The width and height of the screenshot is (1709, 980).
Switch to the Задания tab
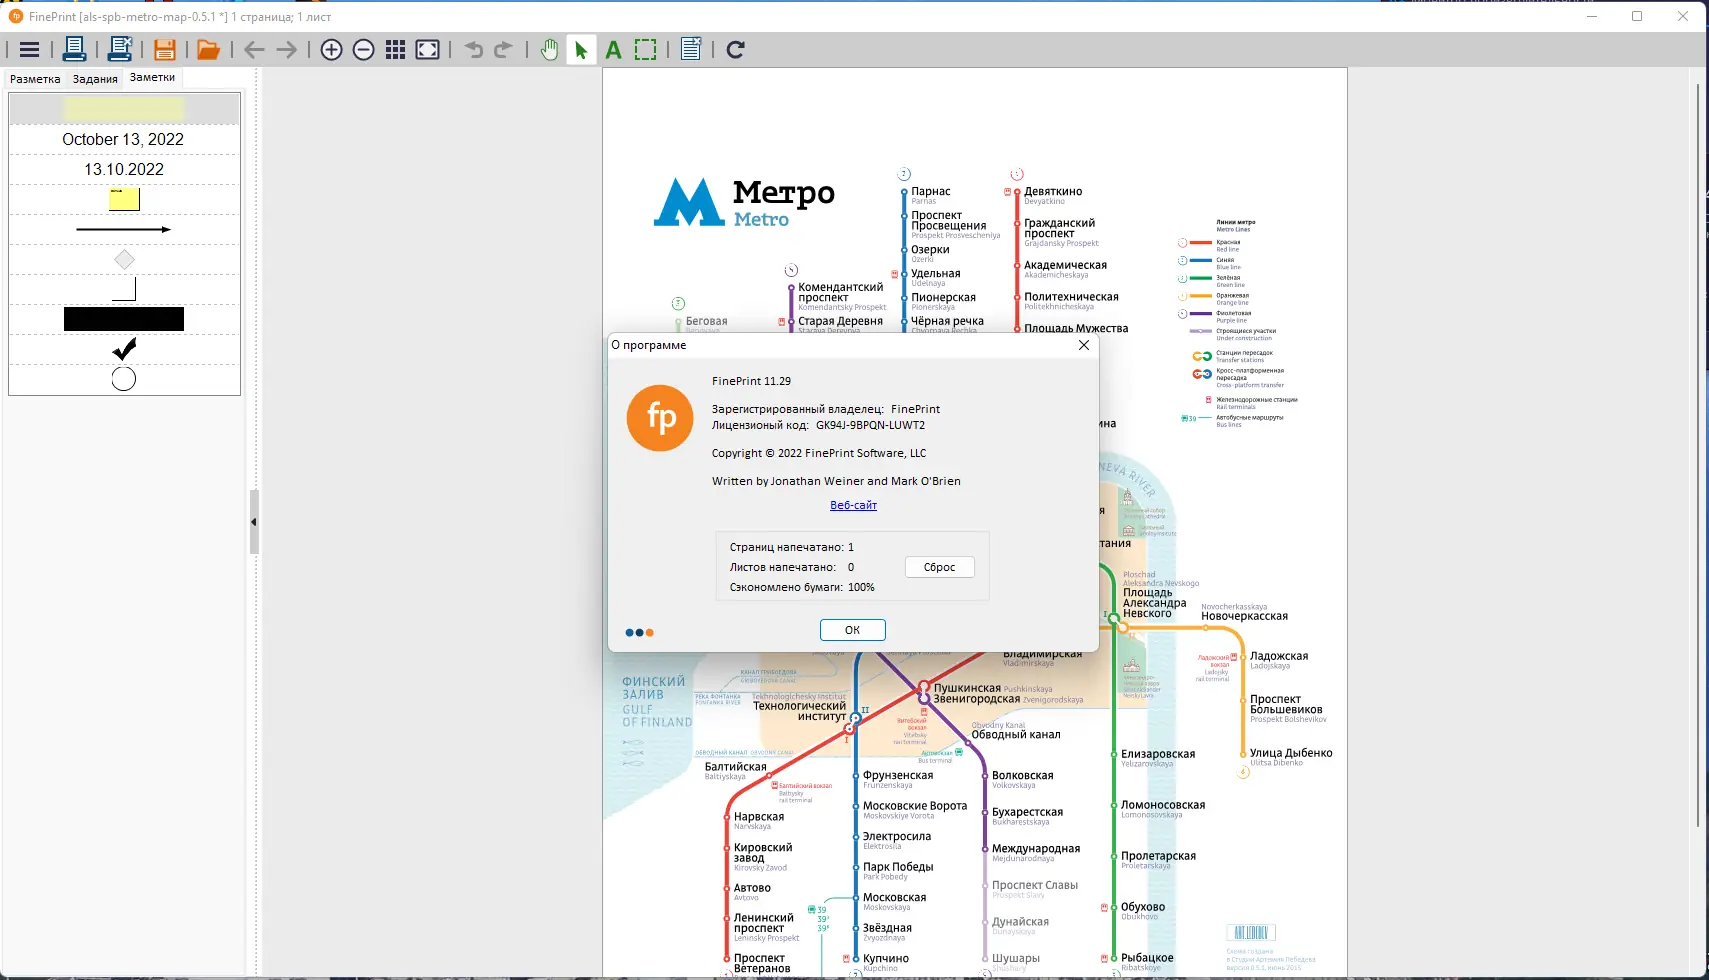95,79
